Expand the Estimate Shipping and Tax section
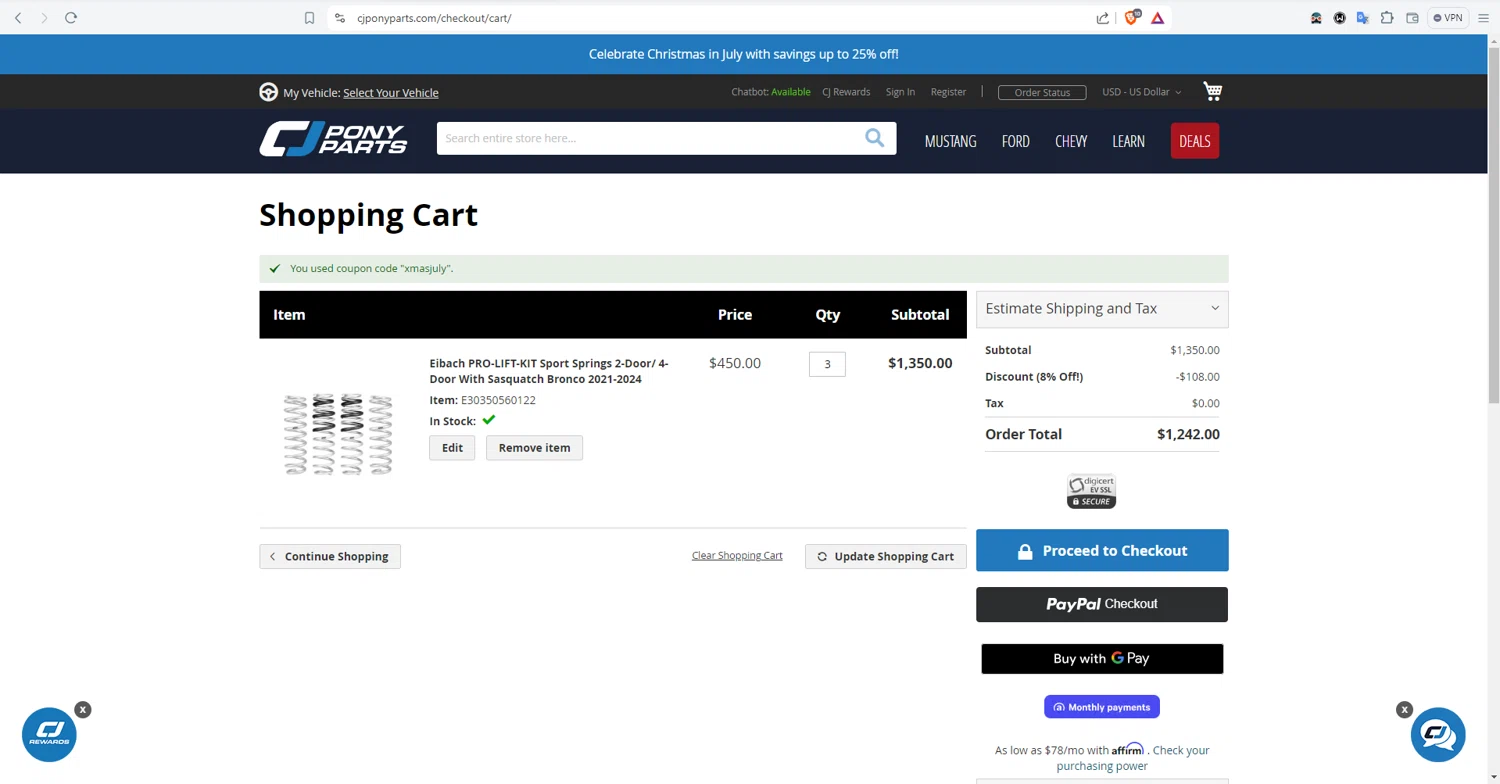 click(x=1102, y=309)
